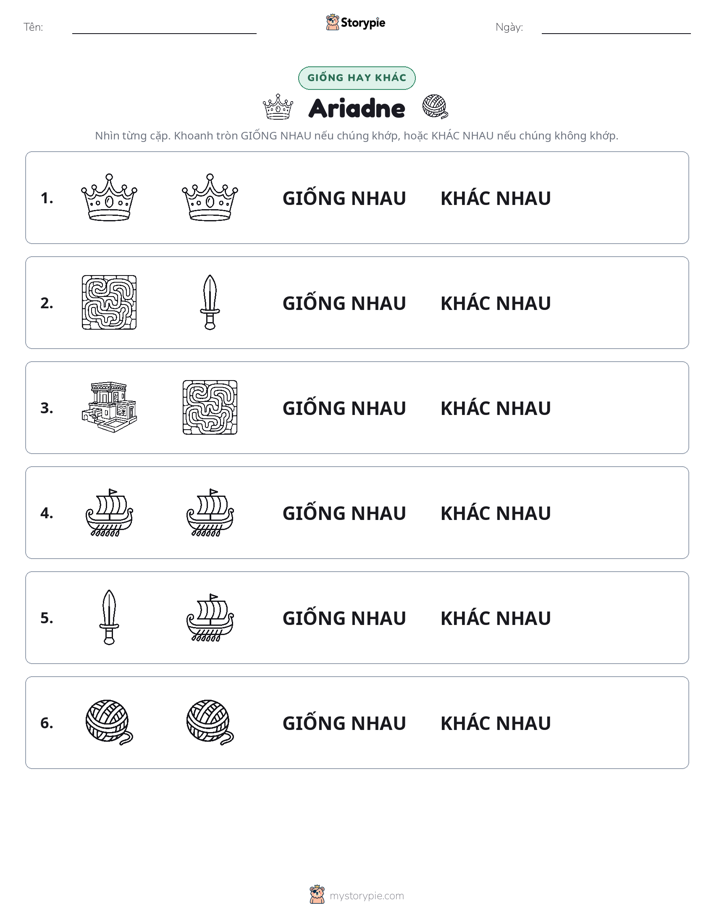Open the mystorypie.com footer link
The height and width of the screenshot is (924, 714).
(366, 896)
